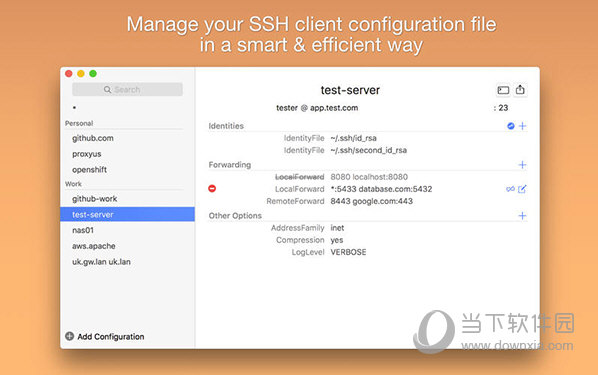Image resolution: width=598 pixels, height=375 pixels.
Task: Click the test-server title
Action: point(350,90)
